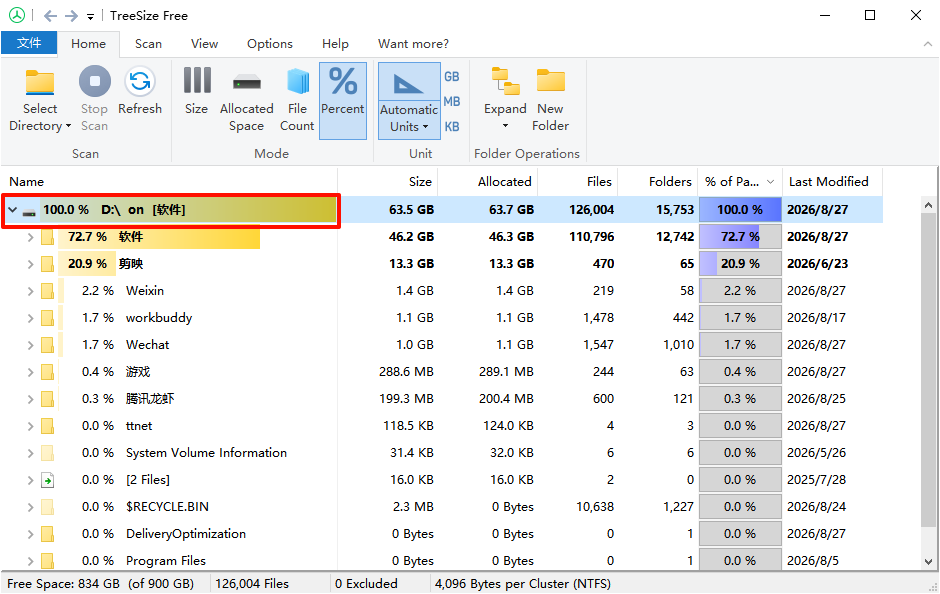Expand the workbuddy folder node

pyautogui.click(x=31, y=318)
